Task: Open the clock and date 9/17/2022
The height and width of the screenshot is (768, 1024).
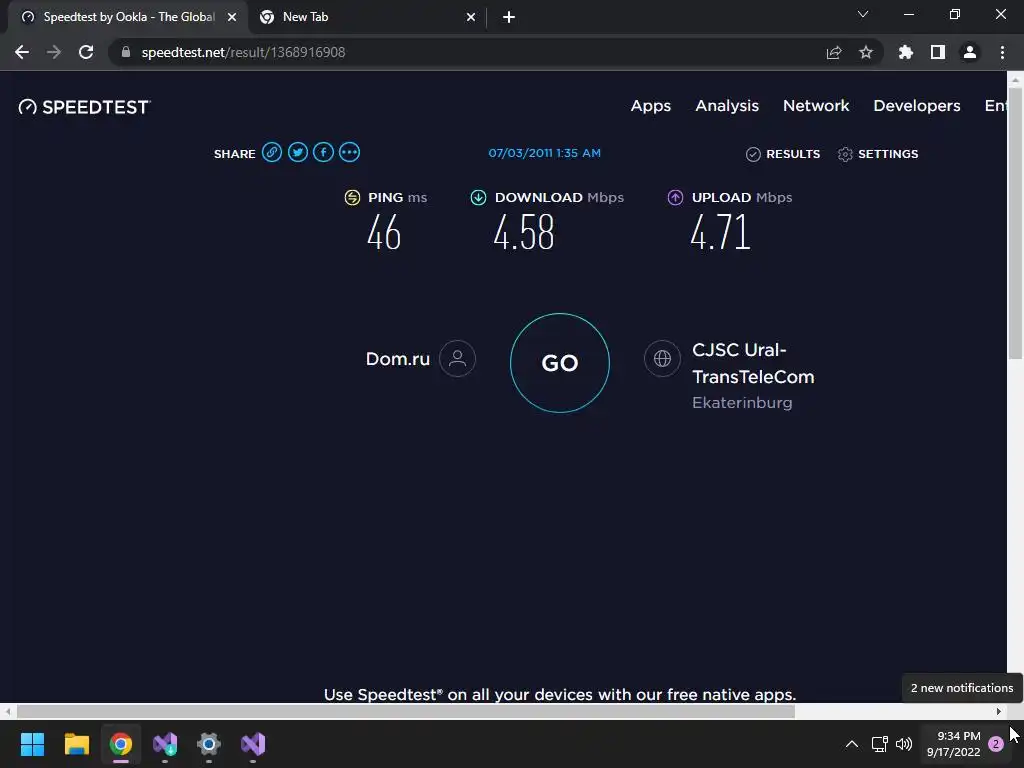Action: point(953,744)
